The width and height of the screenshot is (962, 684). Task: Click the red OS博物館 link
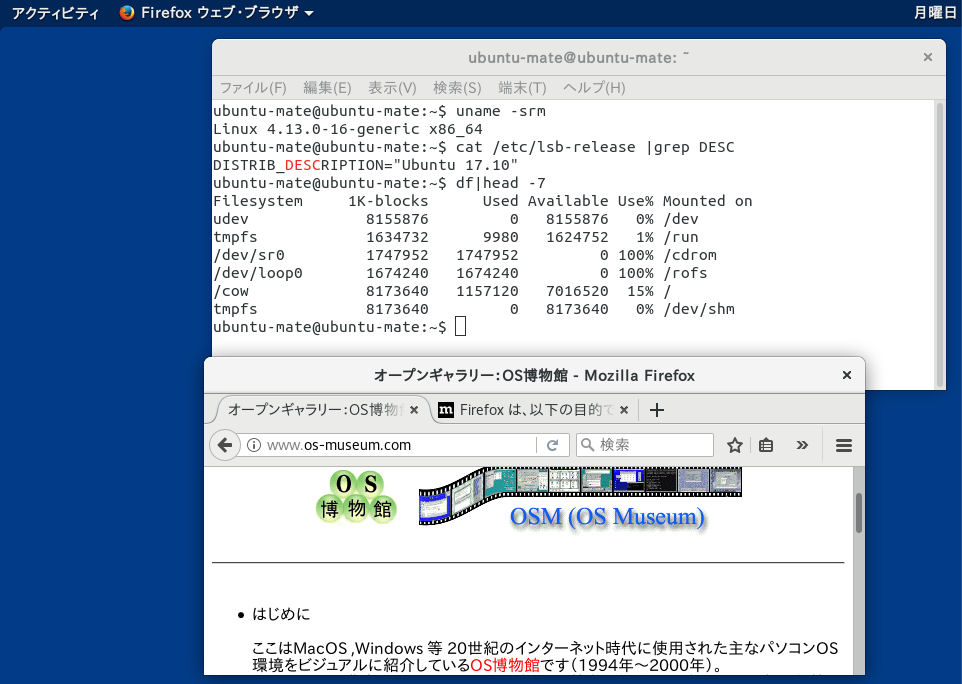click(x=504, y=666)
